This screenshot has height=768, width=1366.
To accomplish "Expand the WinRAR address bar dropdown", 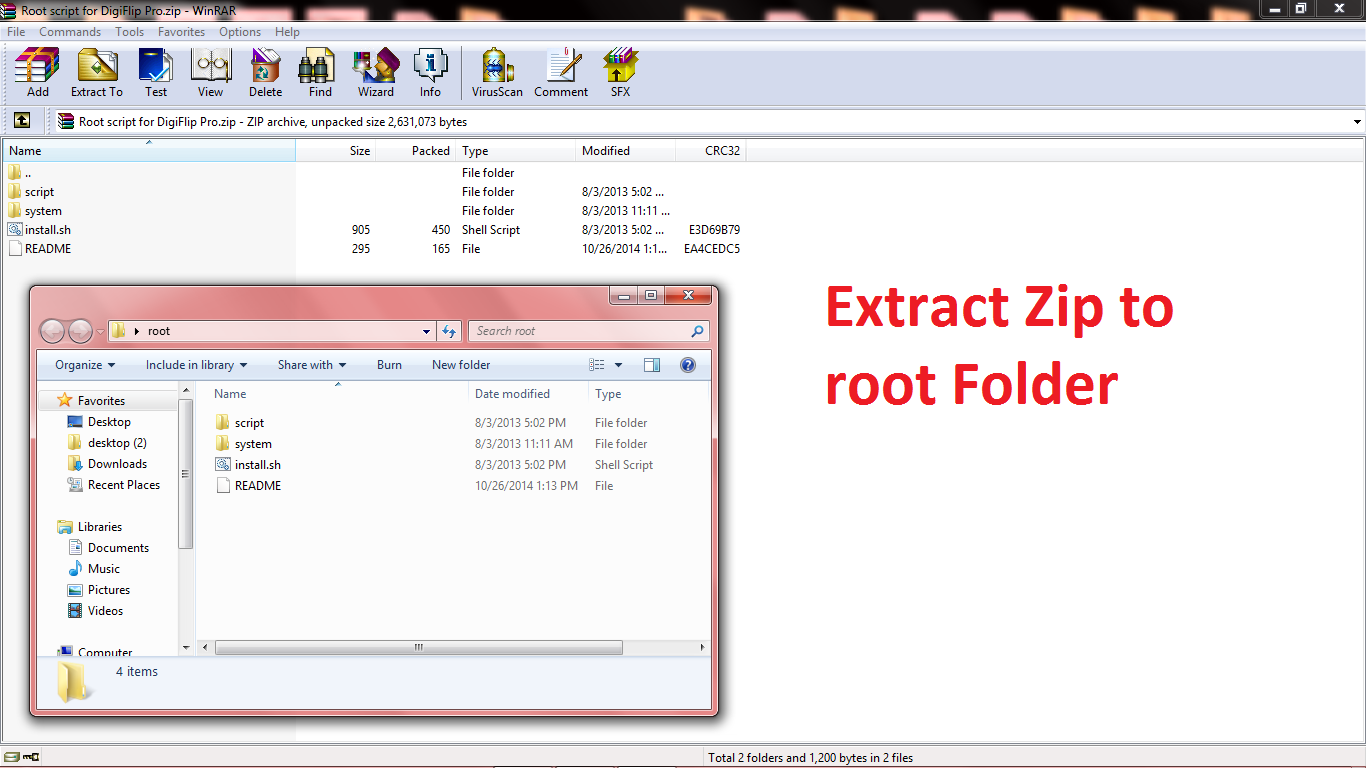I will [x=1357, y=122].
